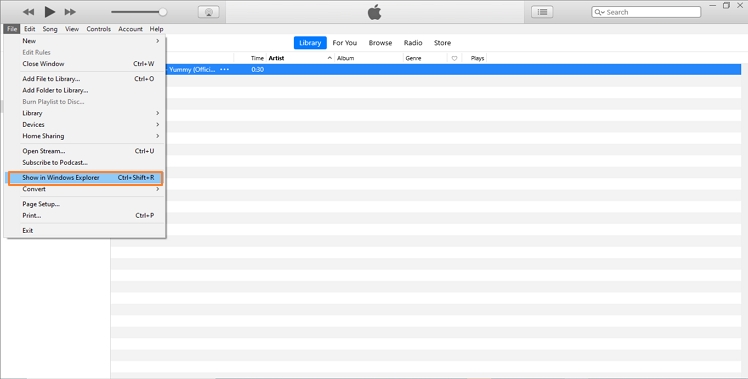The image size is (748, 379).
Task: Expand the Home Sharing submenu
Action: click(x=85, y=136)
